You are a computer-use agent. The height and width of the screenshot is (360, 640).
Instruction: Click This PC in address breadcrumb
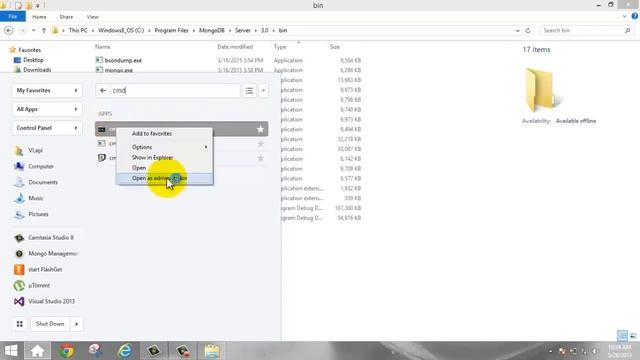coord(78,31)
